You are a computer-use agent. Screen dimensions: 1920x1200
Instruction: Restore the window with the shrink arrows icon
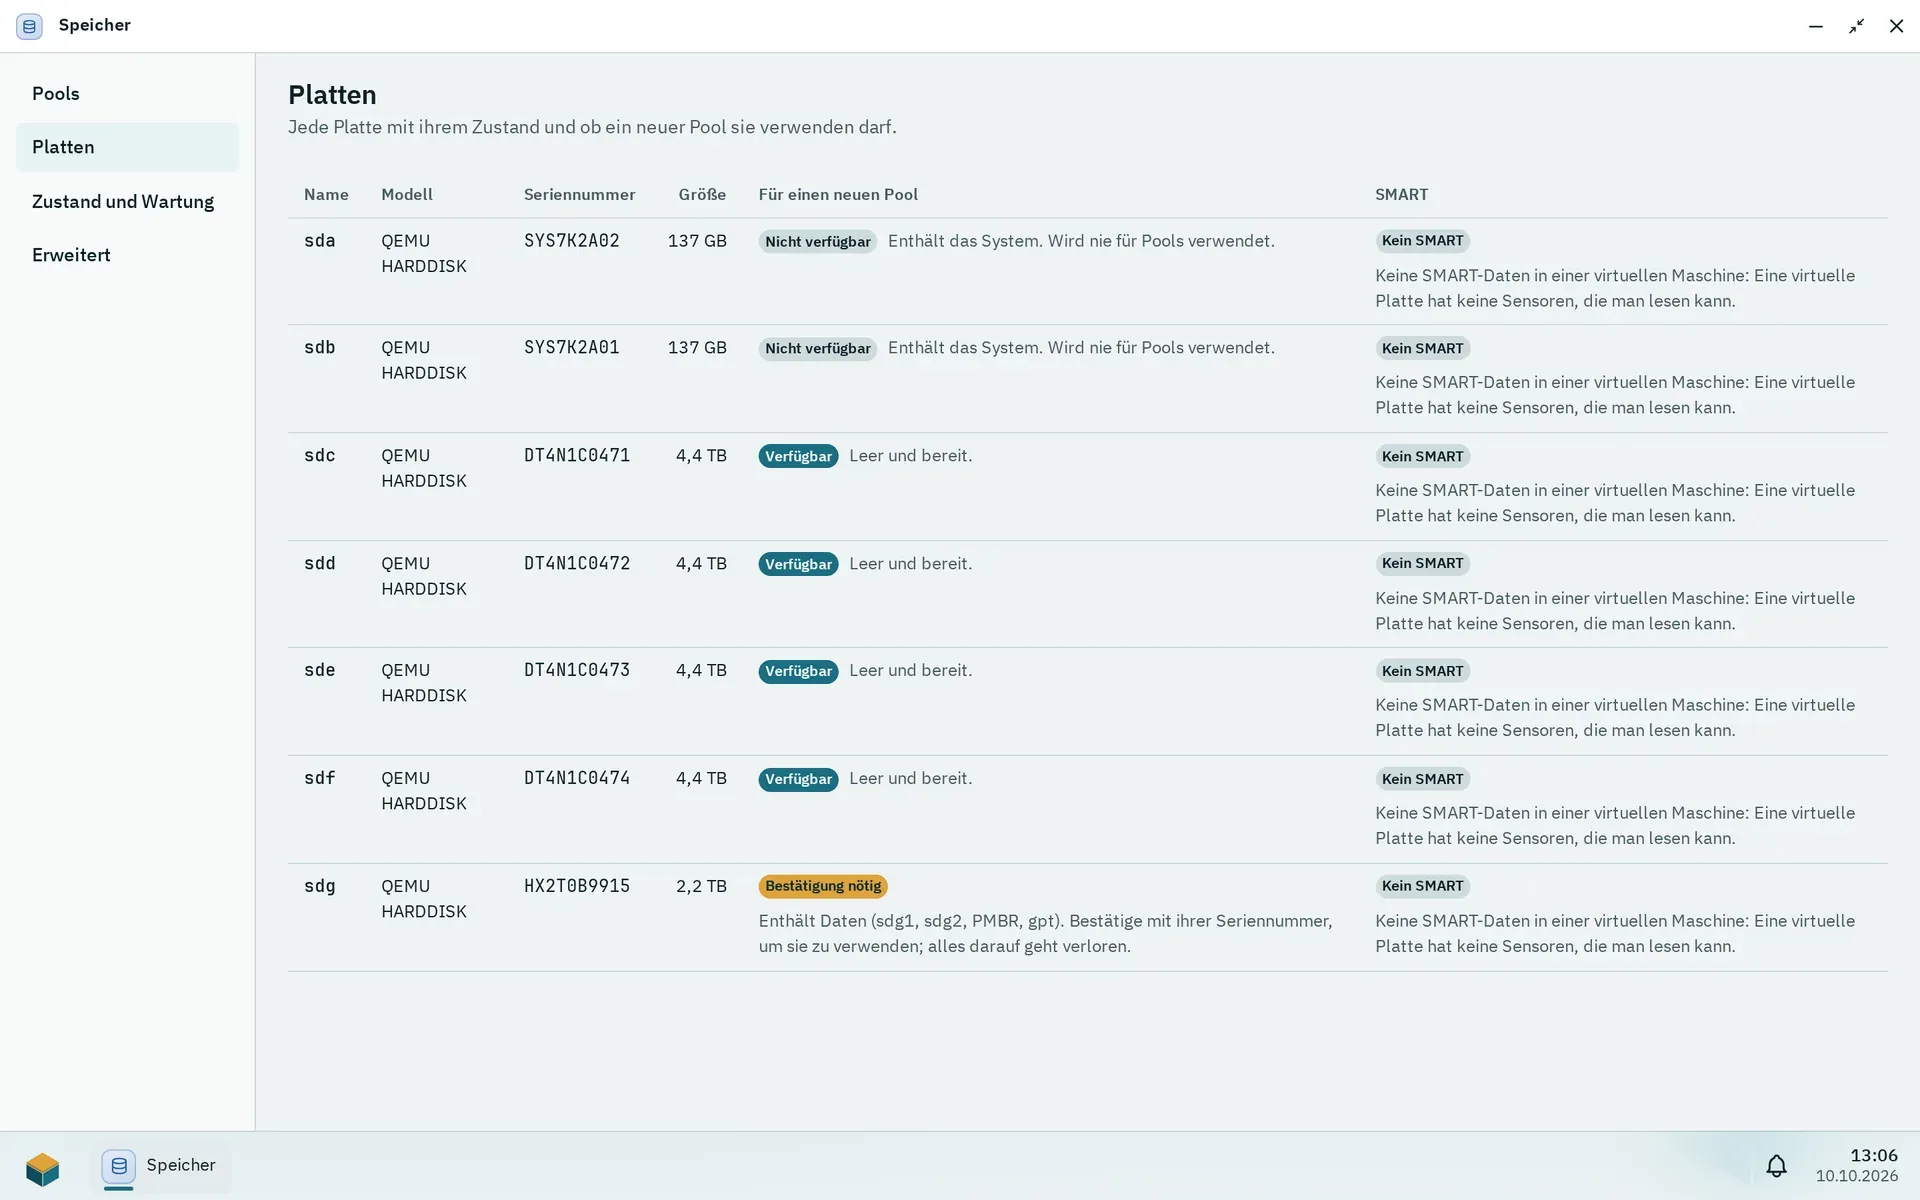pos(1856,26)
